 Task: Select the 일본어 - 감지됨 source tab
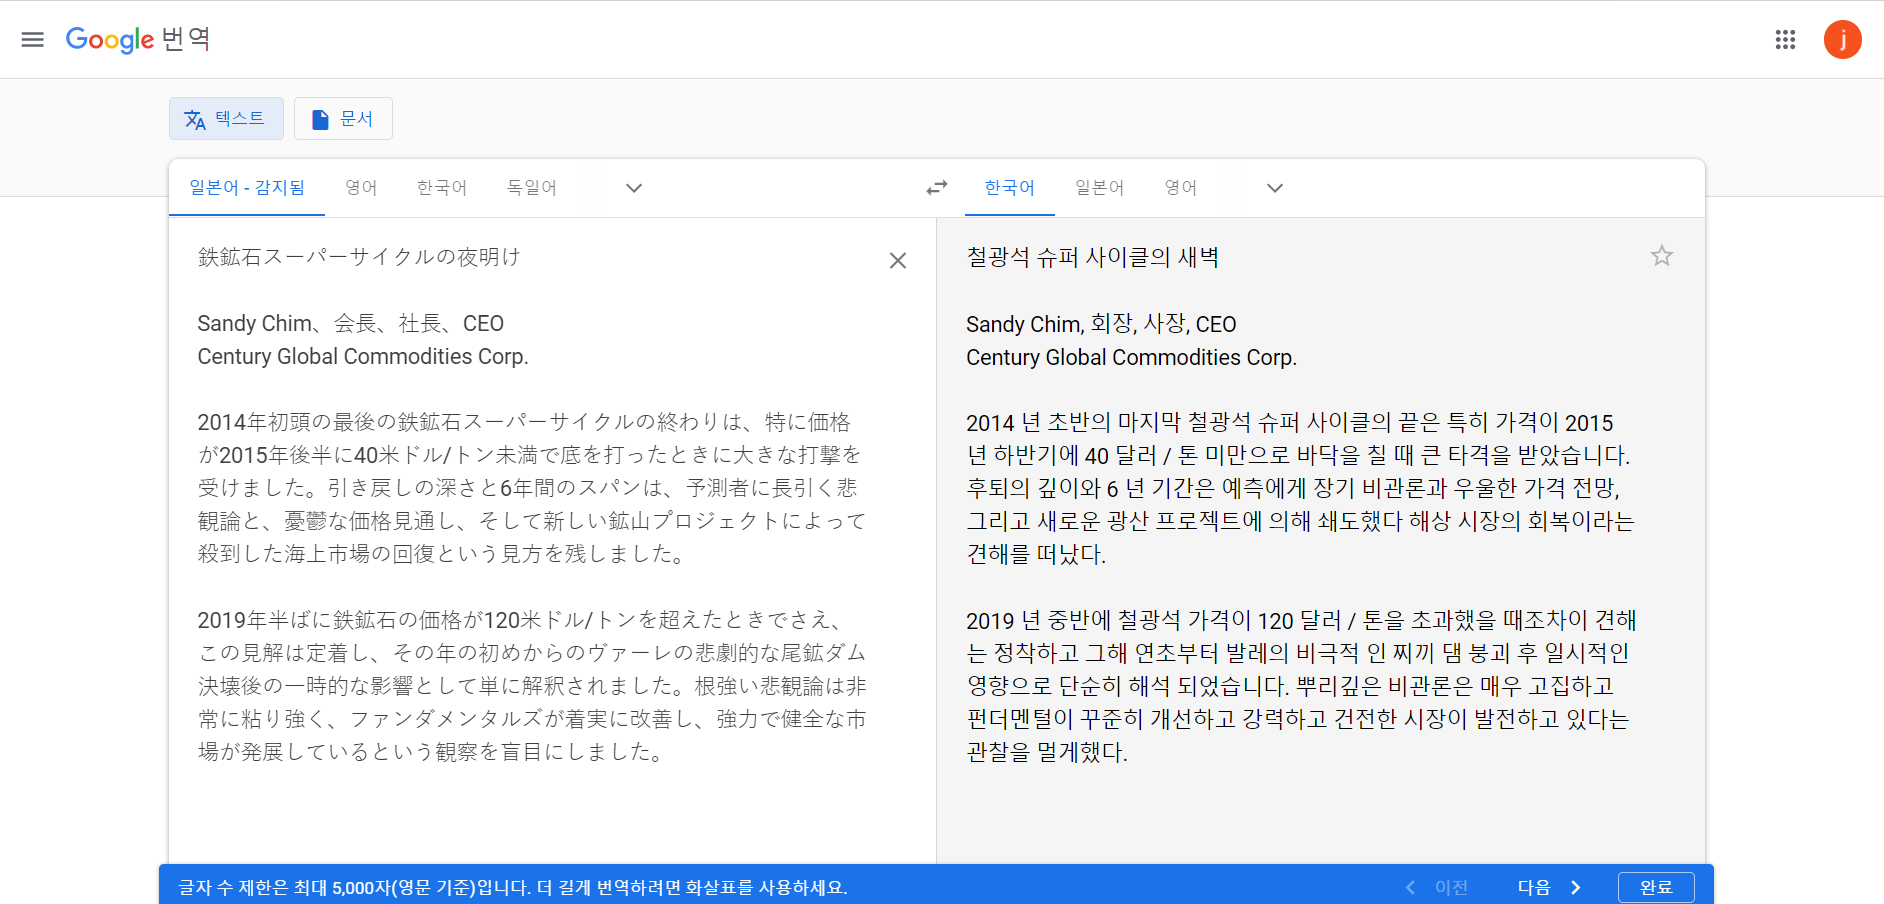click(247, 187)
